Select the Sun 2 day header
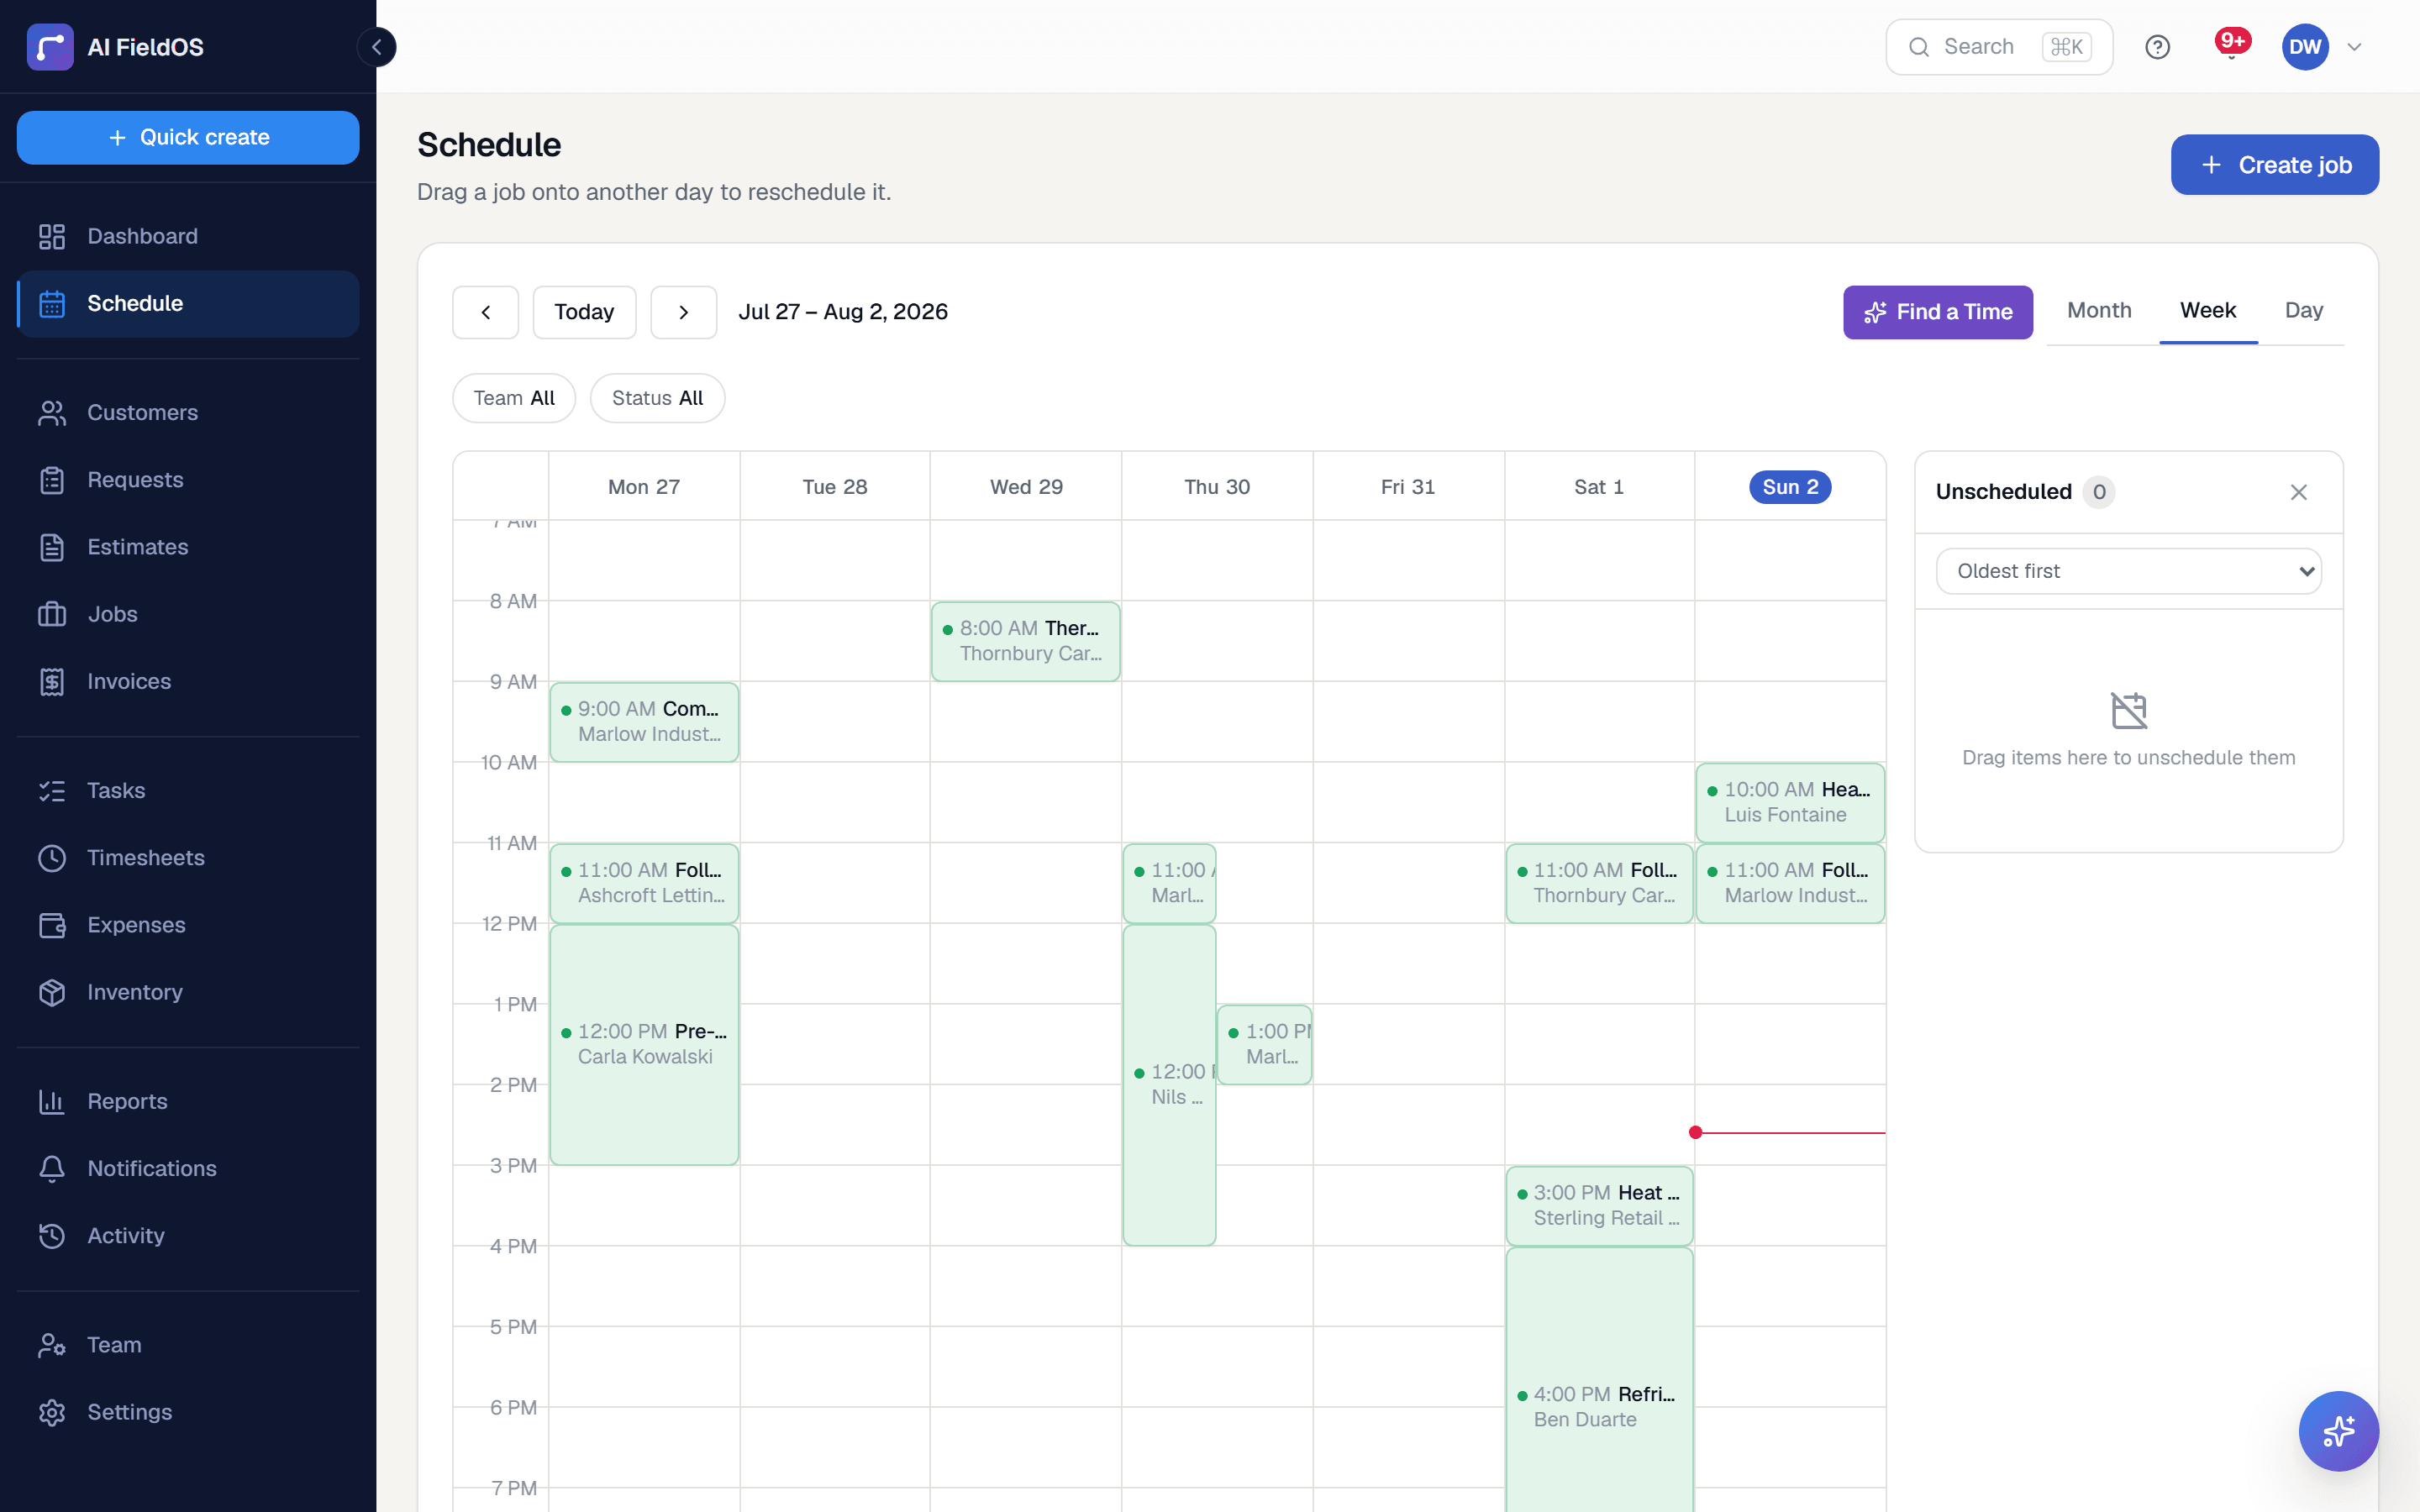 (1790, 487)
